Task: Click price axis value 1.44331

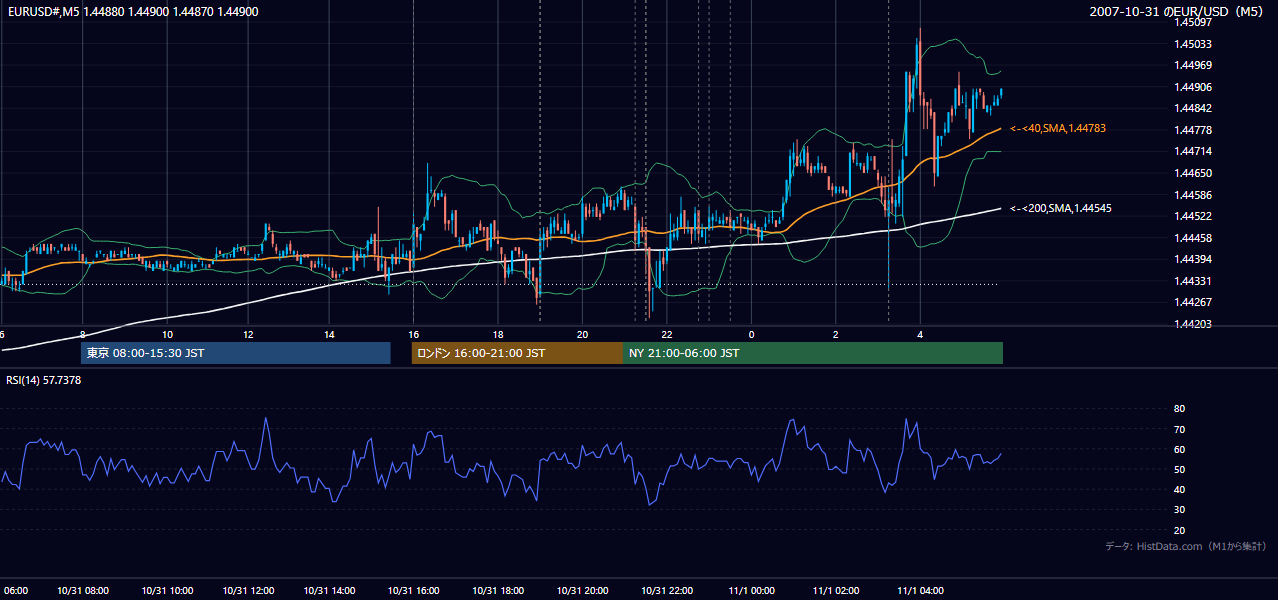Action: point(1192,281)
